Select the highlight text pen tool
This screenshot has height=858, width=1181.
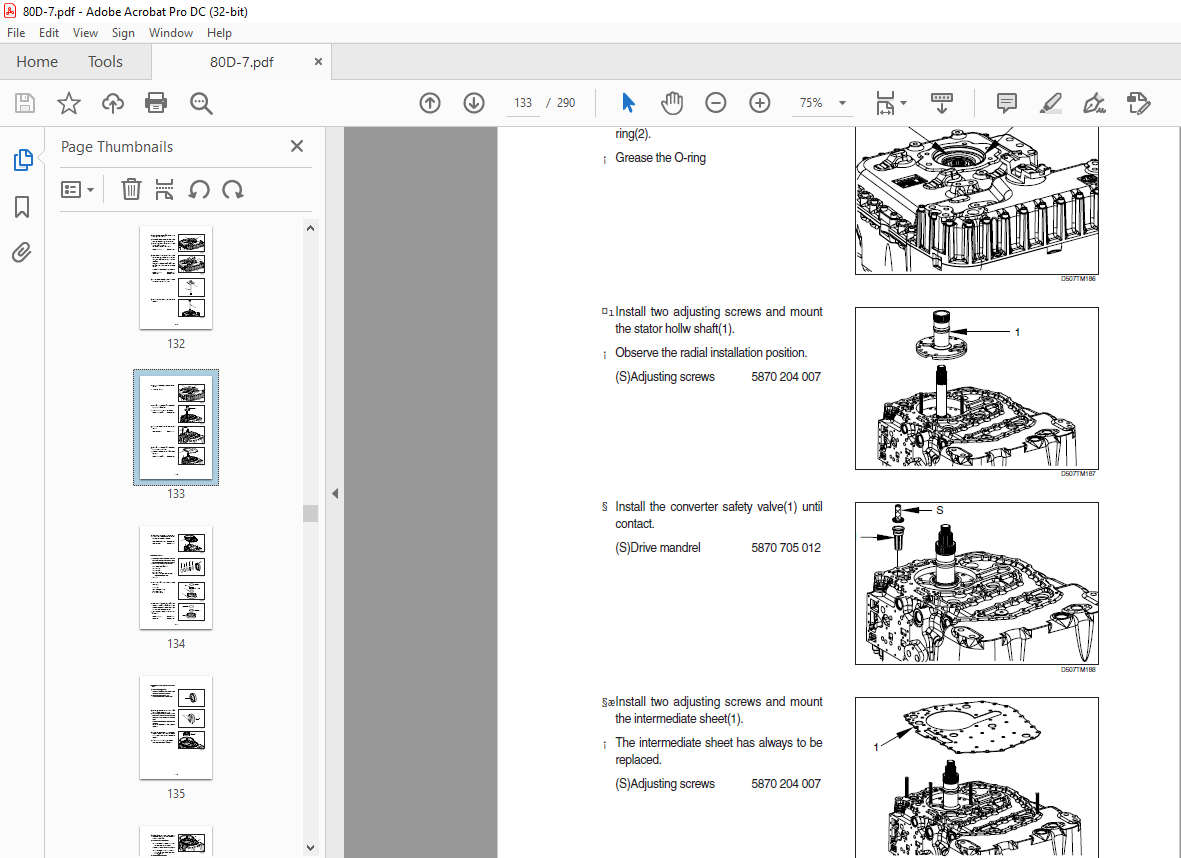coord(1051,103)
